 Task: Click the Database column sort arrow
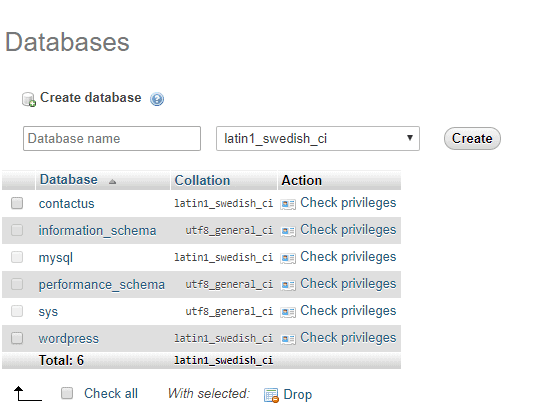click(112, 181)
